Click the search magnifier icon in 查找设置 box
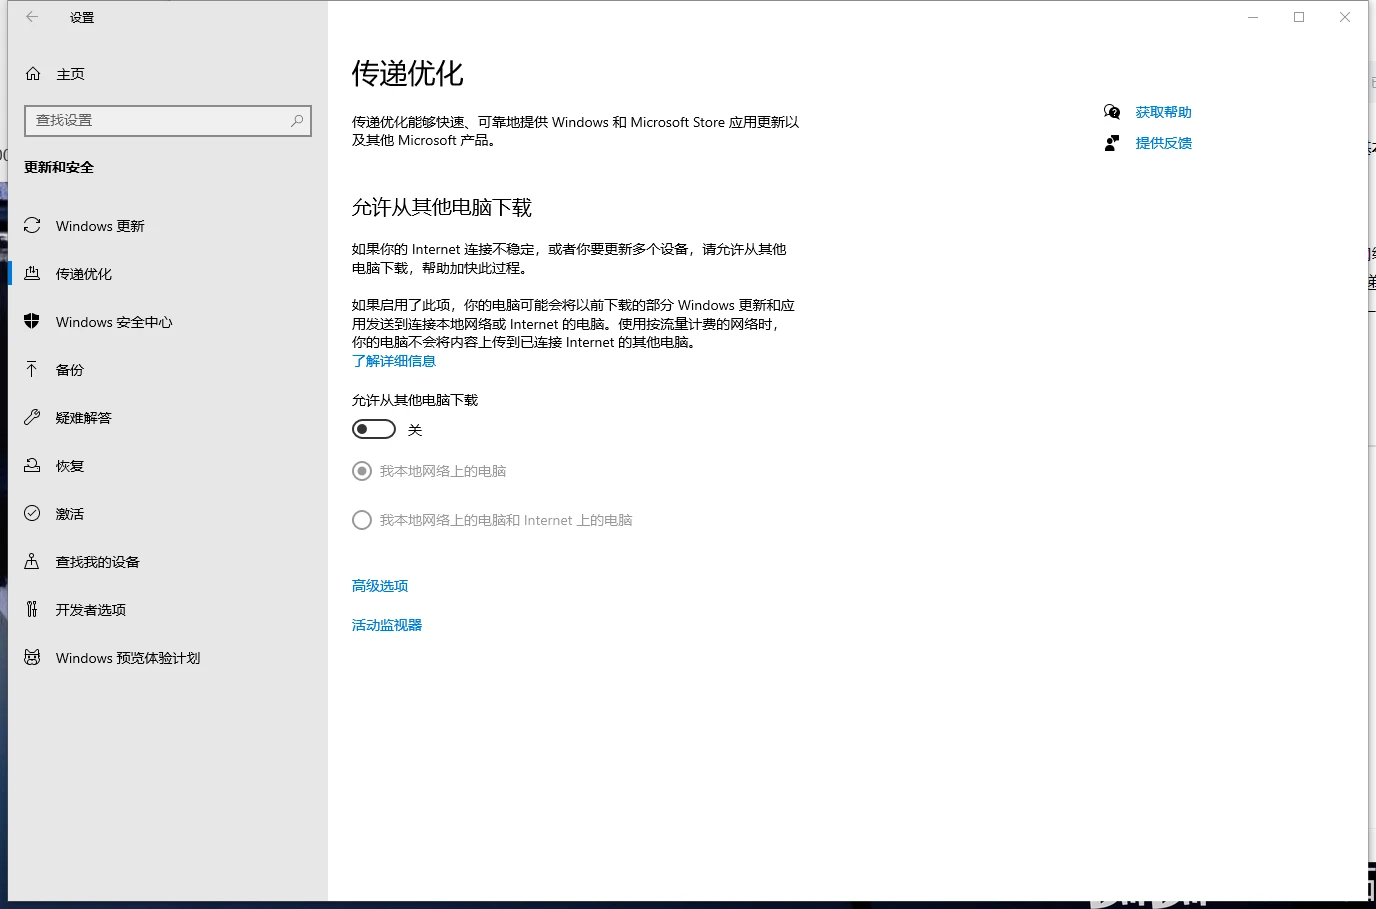This screenshot has height=909, width=1376. tap(297, 120)
